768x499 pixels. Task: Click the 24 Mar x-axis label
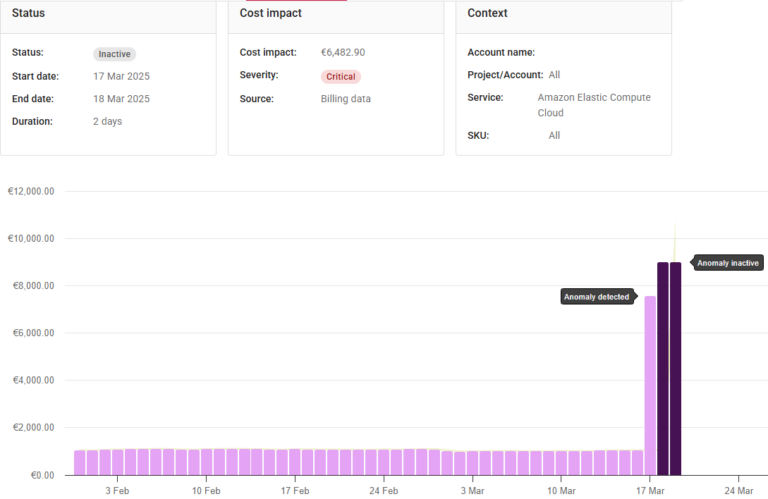click(x=738, y=491)
